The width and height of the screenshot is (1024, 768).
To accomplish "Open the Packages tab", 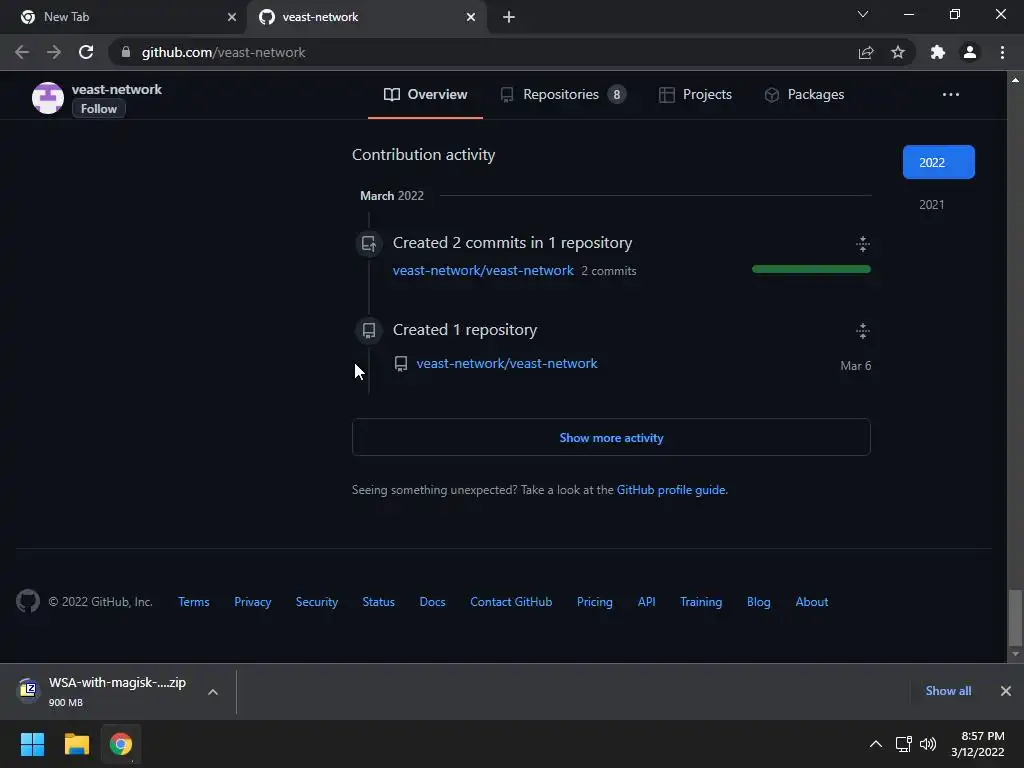I will click(804, 95).
